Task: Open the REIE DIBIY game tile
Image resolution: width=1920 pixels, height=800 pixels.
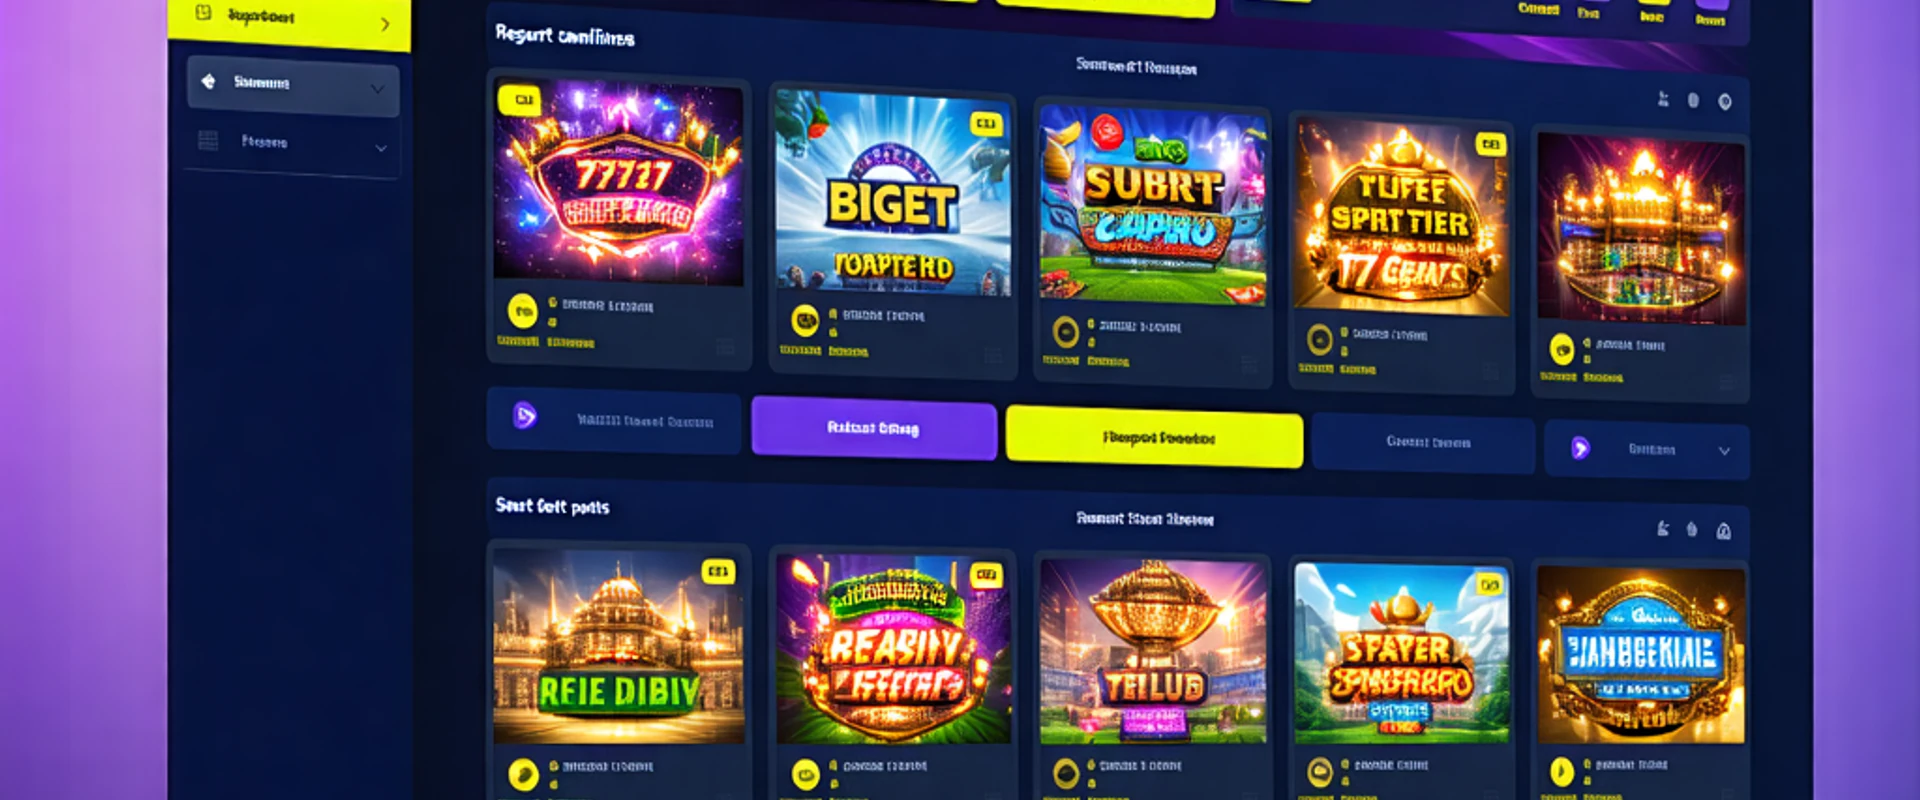Action: pos(618,646)
